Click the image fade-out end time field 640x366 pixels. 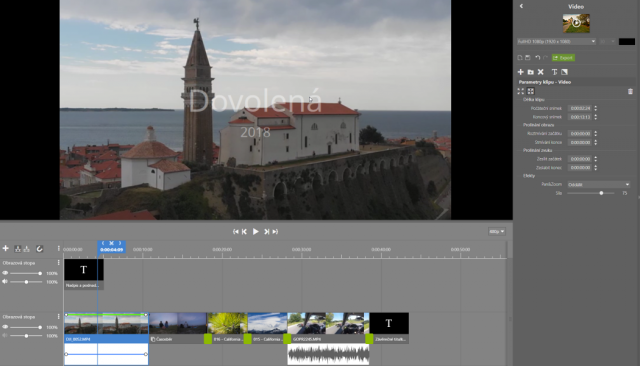tap(580, 142)
